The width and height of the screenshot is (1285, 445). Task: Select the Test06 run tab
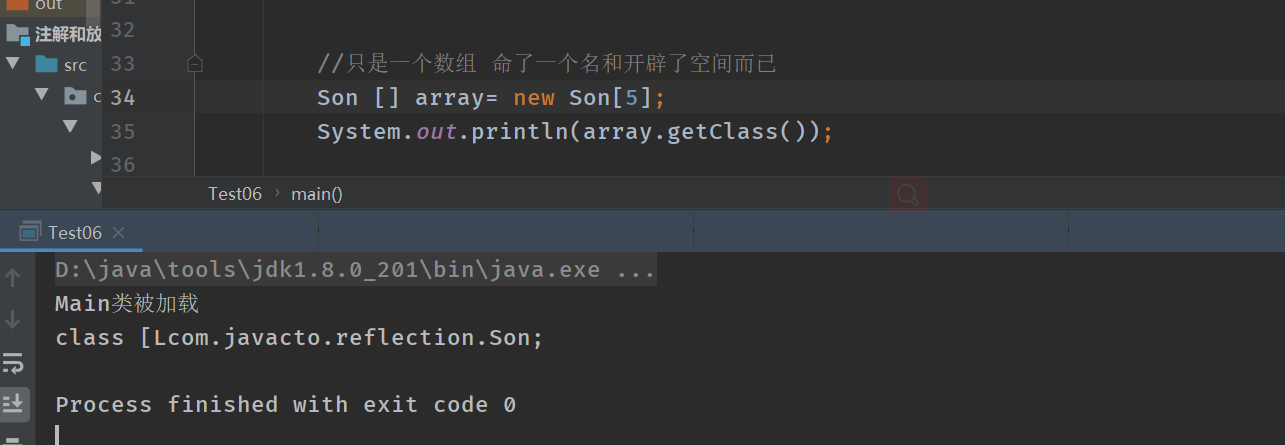point(72,232)
